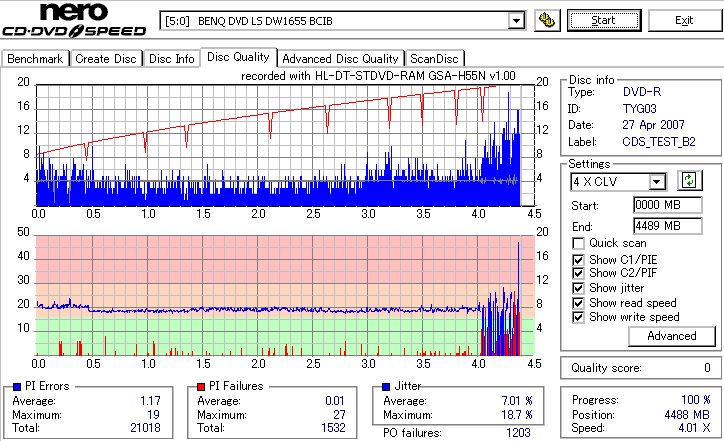Click the Start button

(604, 20)
